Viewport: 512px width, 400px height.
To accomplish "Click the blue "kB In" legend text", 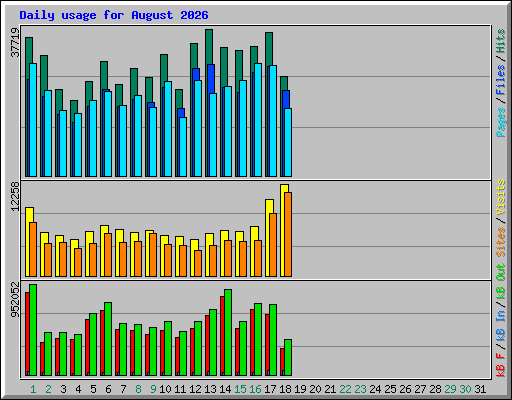I will [501, 325].
